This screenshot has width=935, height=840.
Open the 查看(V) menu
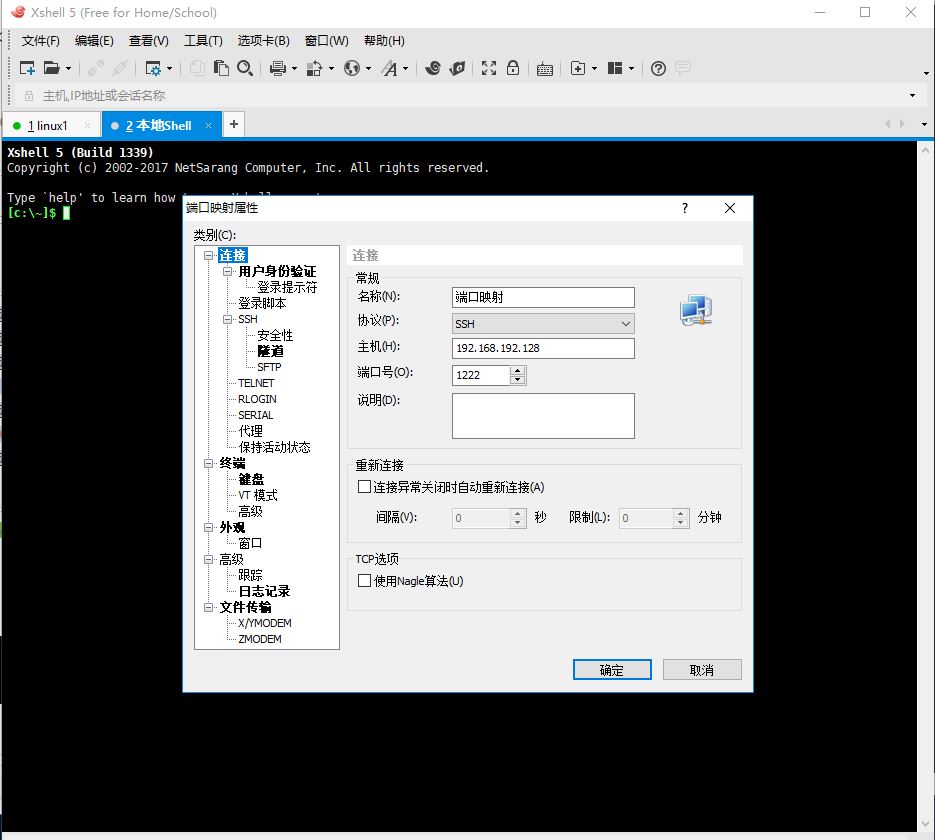(148, 41)
